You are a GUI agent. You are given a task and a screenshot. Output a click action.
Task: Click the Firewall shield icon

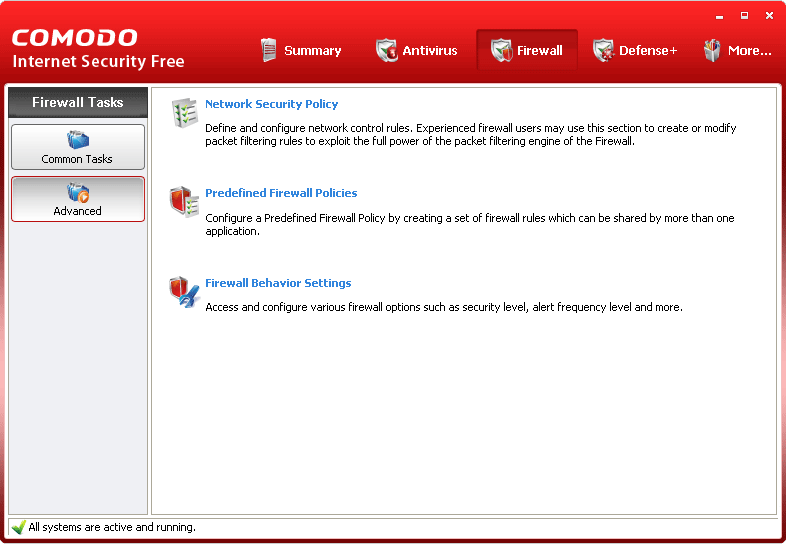501,50
